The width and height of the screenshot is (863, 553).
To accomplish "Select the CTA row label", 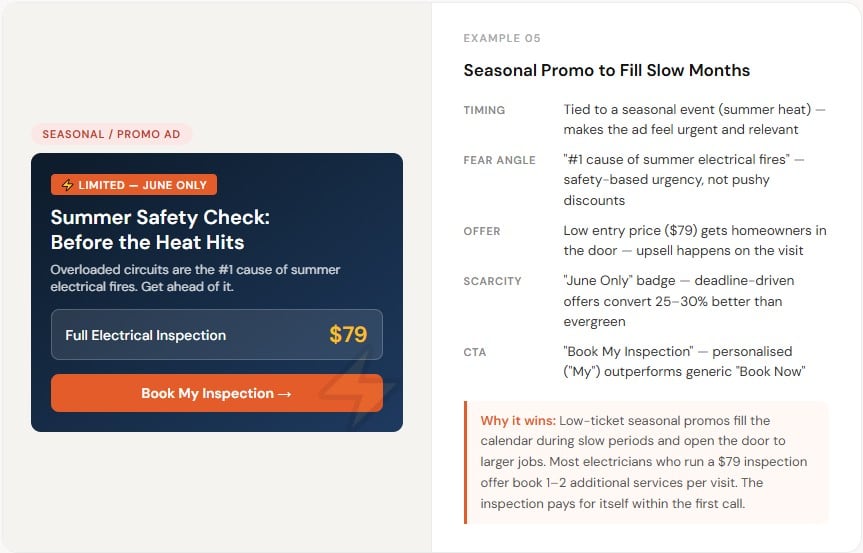I will (474, 352).
